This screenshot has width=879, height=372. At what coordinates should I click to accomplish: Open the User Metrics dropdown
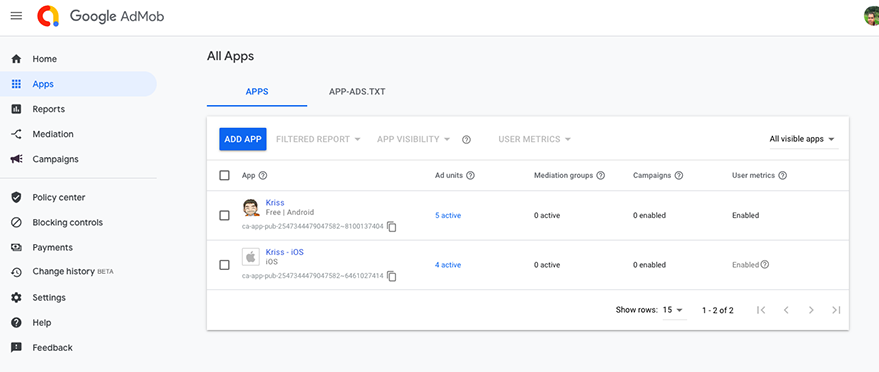(535, 139)
